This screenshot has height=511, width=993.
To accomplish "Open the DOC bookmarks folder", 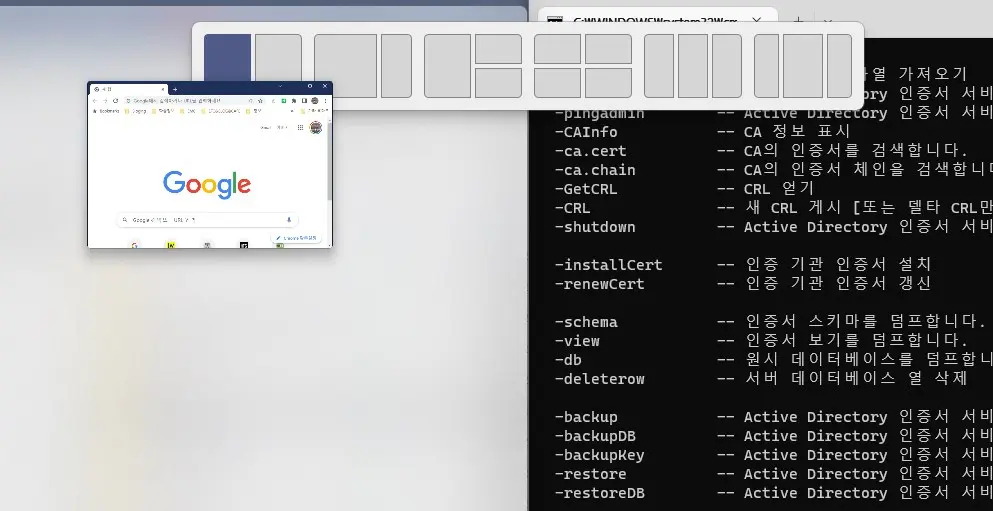I will coord(188,111).
